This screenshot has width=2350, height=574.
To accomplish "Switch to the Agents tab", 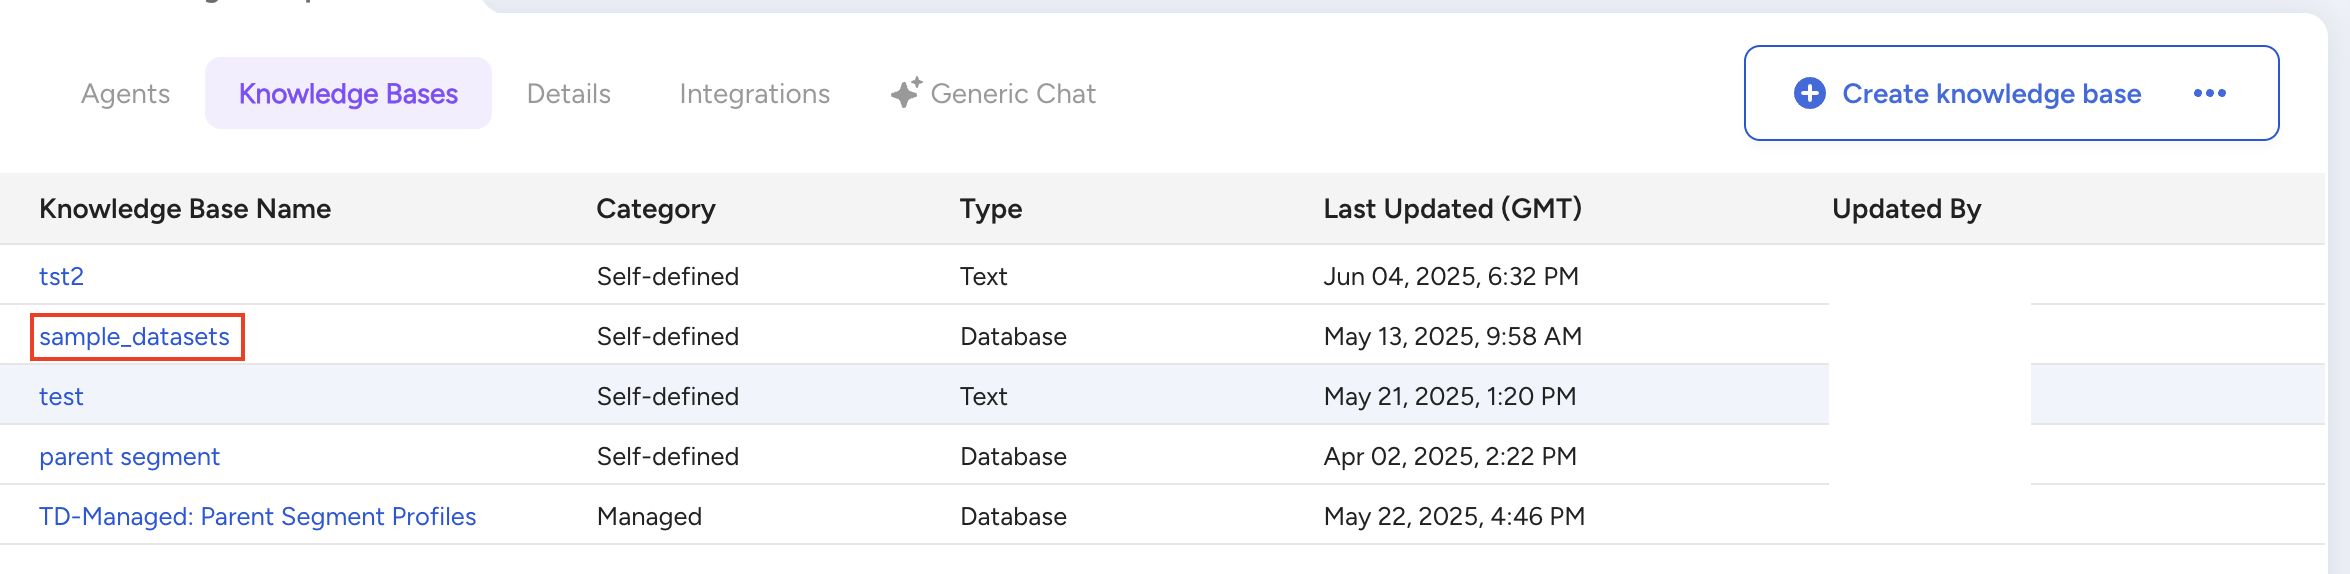I will pos(125,93).
